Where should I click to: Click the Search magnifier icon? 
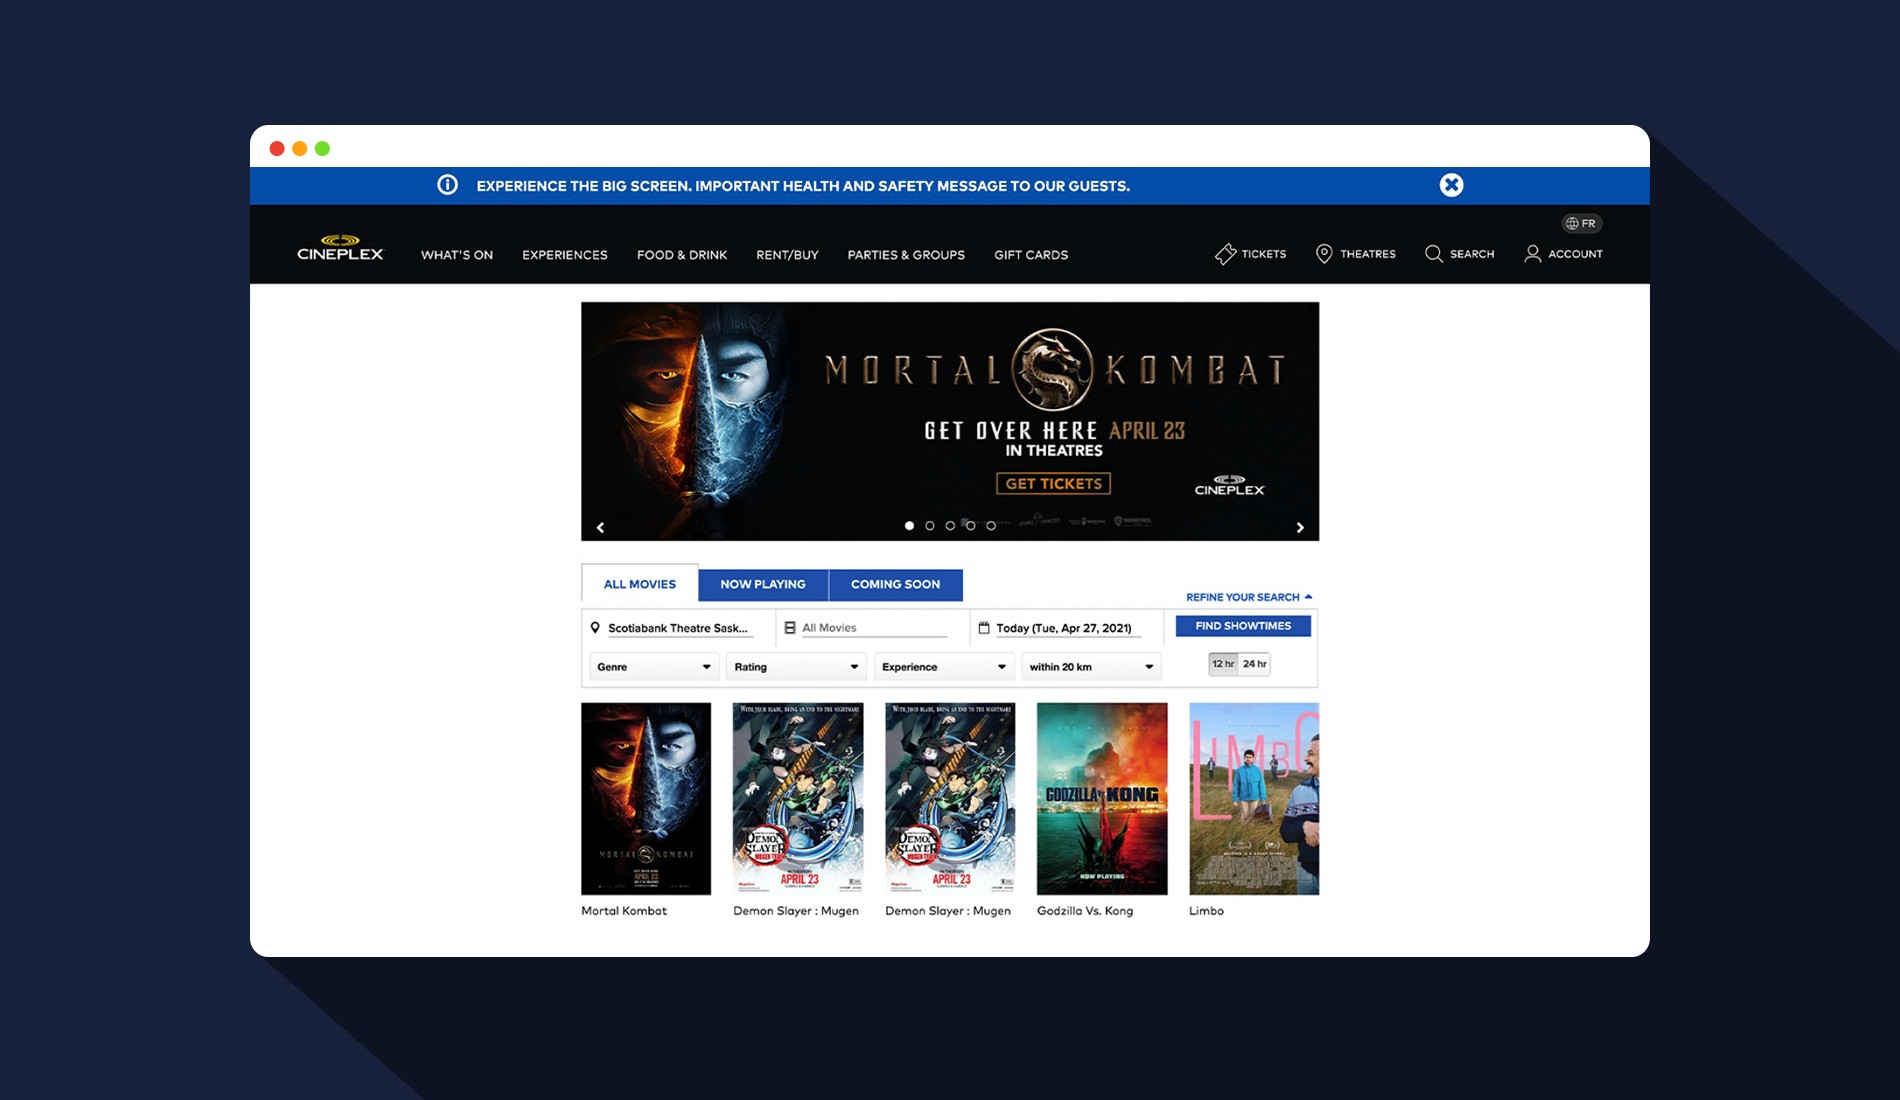tap(1434, 254)
